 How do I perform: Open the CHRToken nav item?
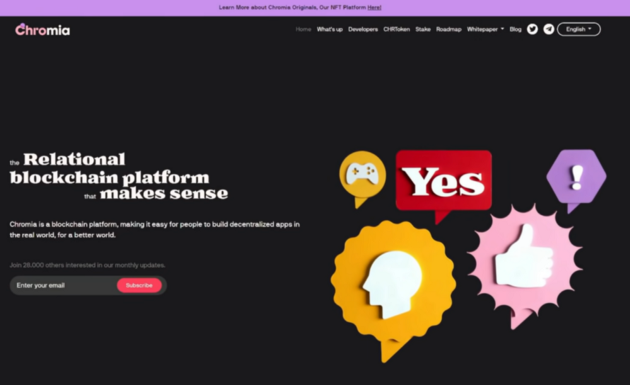coord(397,29)
